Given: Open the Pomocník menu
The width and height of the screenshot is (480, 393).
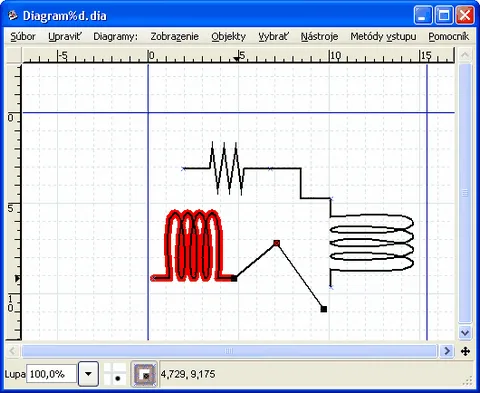Looking at the screenshot, I should click(x=449, y=36).
